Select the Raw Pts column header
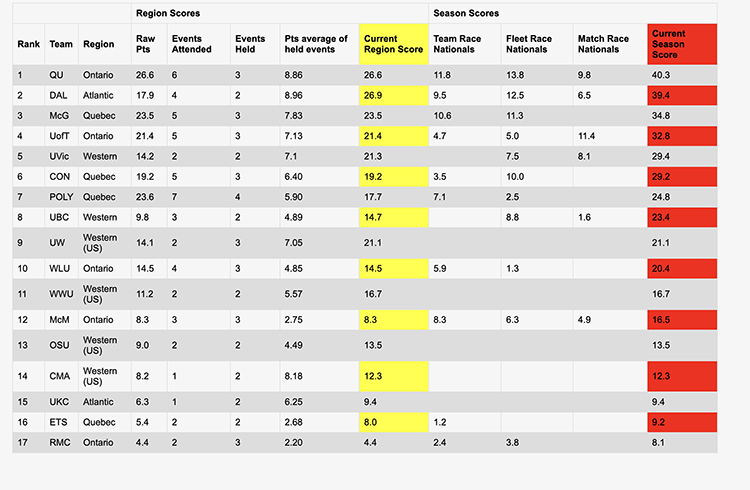The width and height of the screenshot is (750, 490). (149, 44)
